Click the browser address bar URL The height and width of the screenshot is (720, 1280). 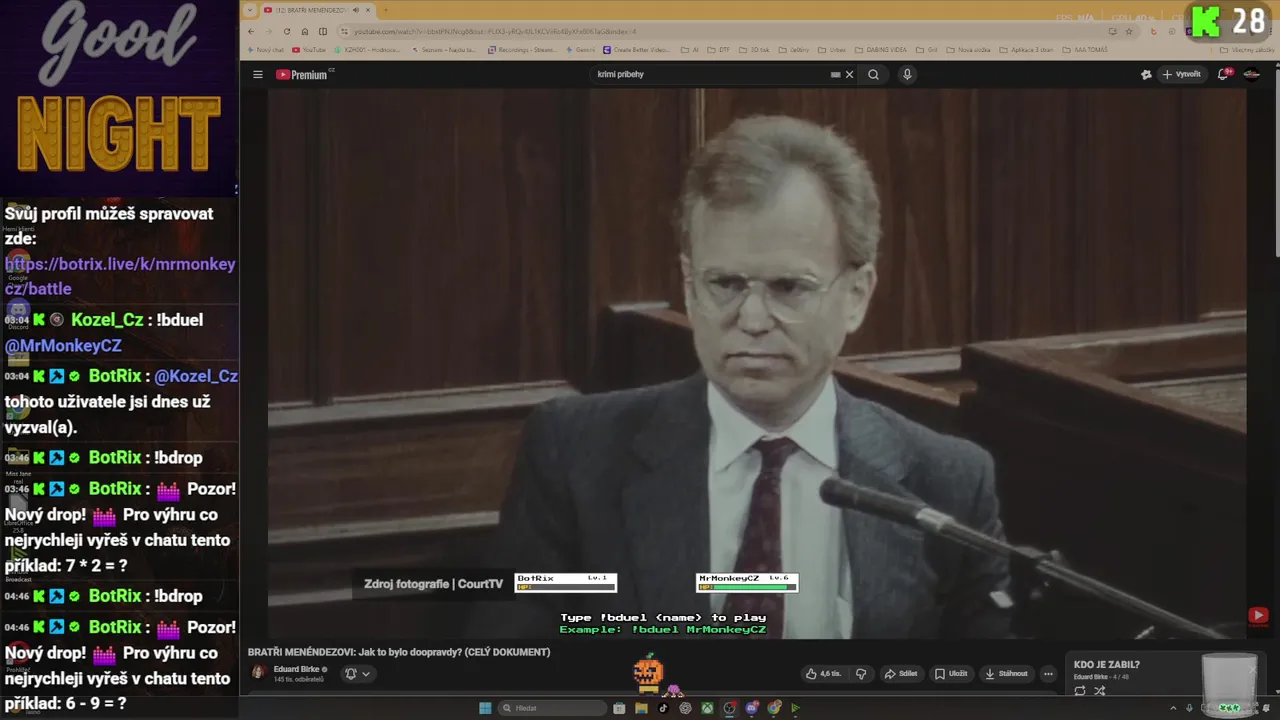[495, 31]
